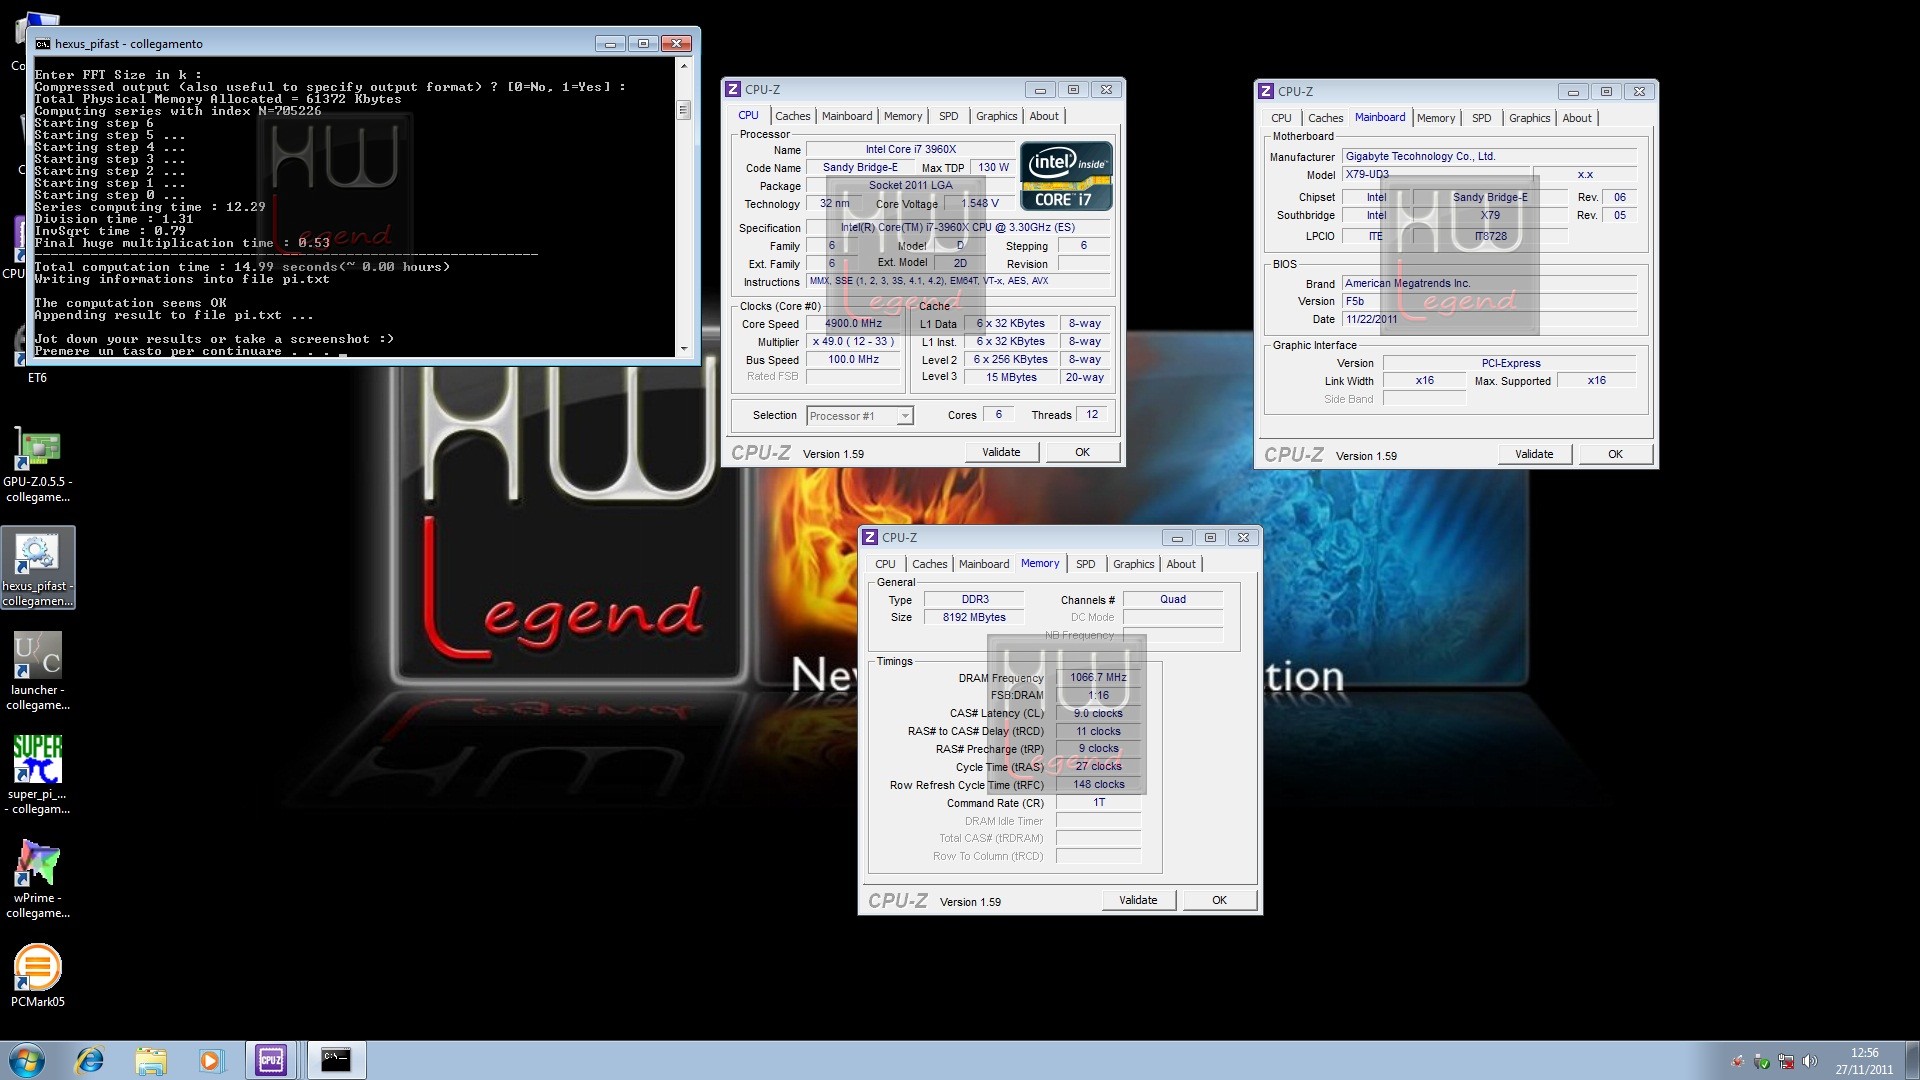
Task: Click the Bus Speed value 100.0 MHz
Action: [x=853, y=360]
